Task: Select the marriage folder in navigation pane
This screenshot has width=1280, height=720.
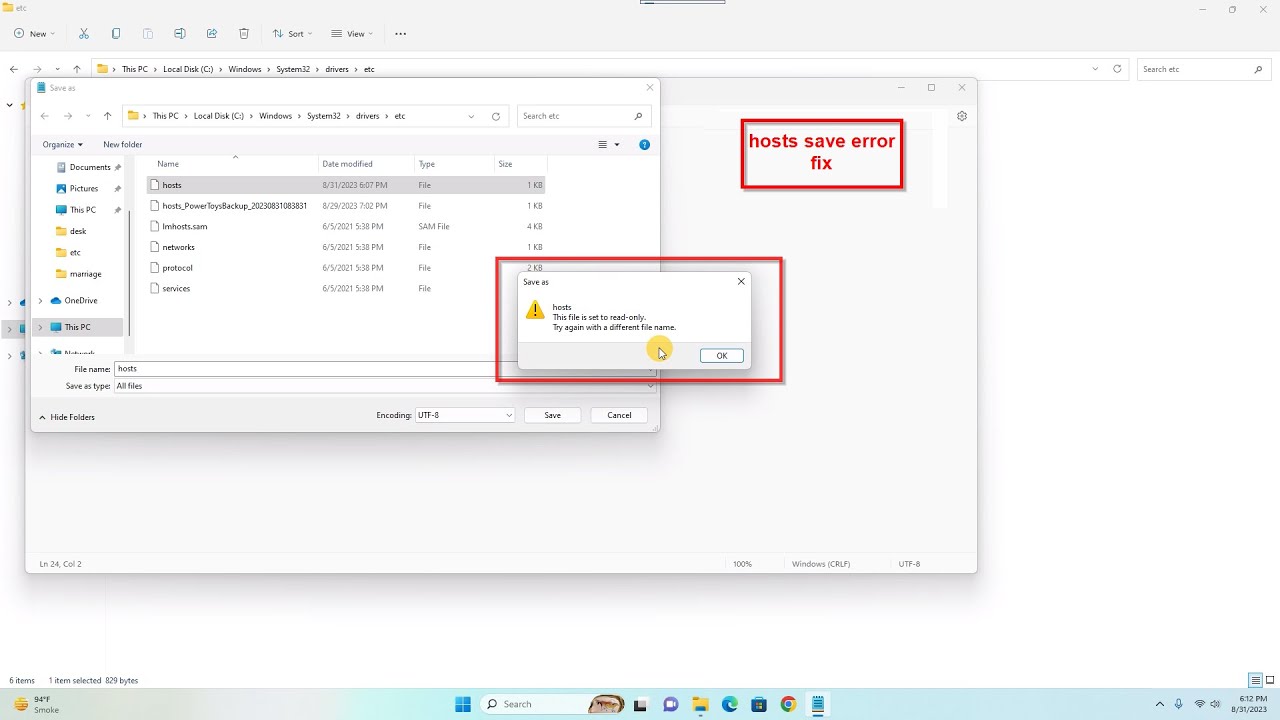Action: click(x=85, y=274)
